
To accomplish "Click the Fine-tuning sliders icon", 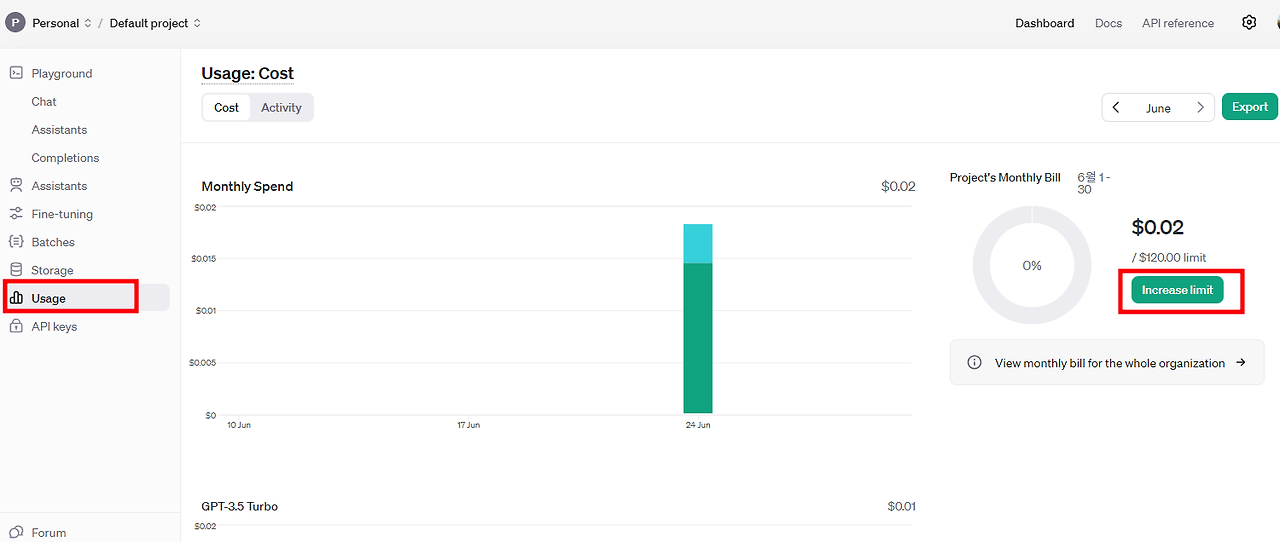I will point(16,213).
